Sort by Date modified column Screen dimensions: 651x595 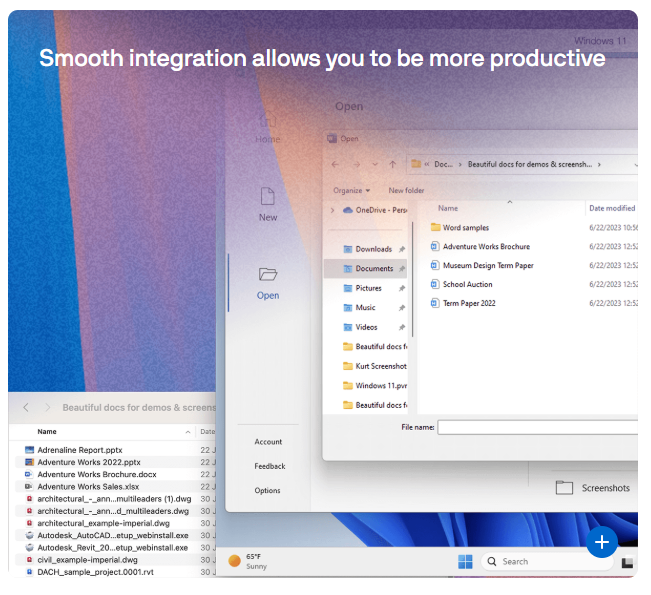pos(612,208)
